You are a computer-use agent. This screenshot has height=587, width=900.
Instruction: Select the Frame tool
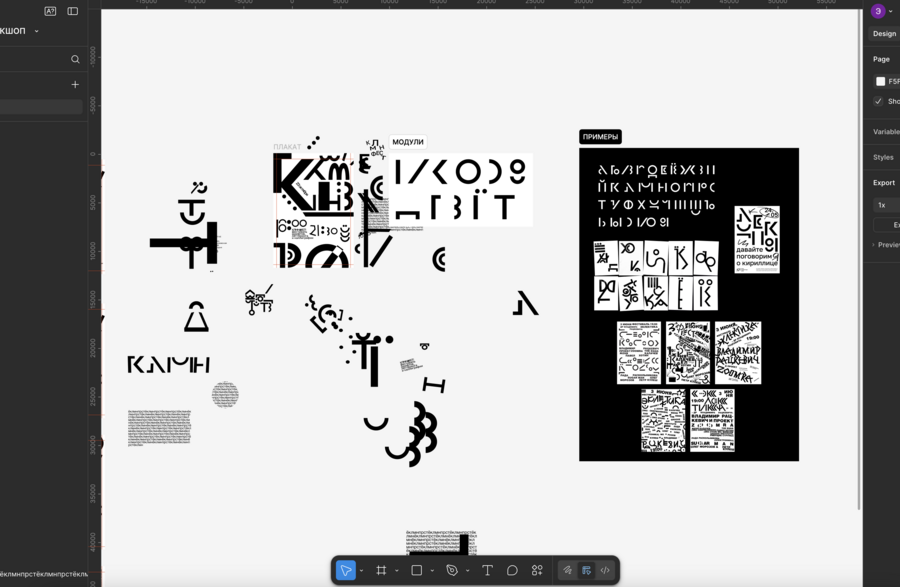pos(381,570)
